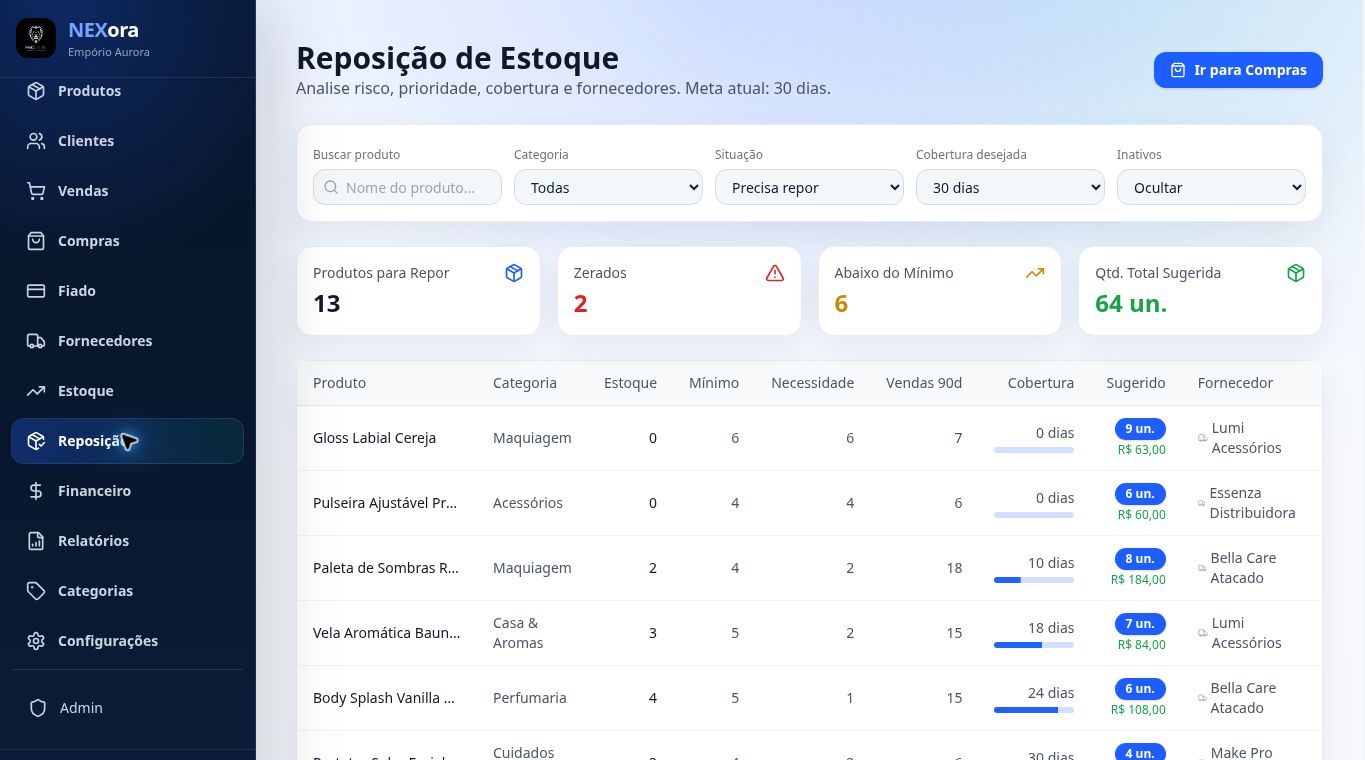Go to Produtos in the sidebar
Viewport: 1365px width, 760px height.
[x=127, y=91]
